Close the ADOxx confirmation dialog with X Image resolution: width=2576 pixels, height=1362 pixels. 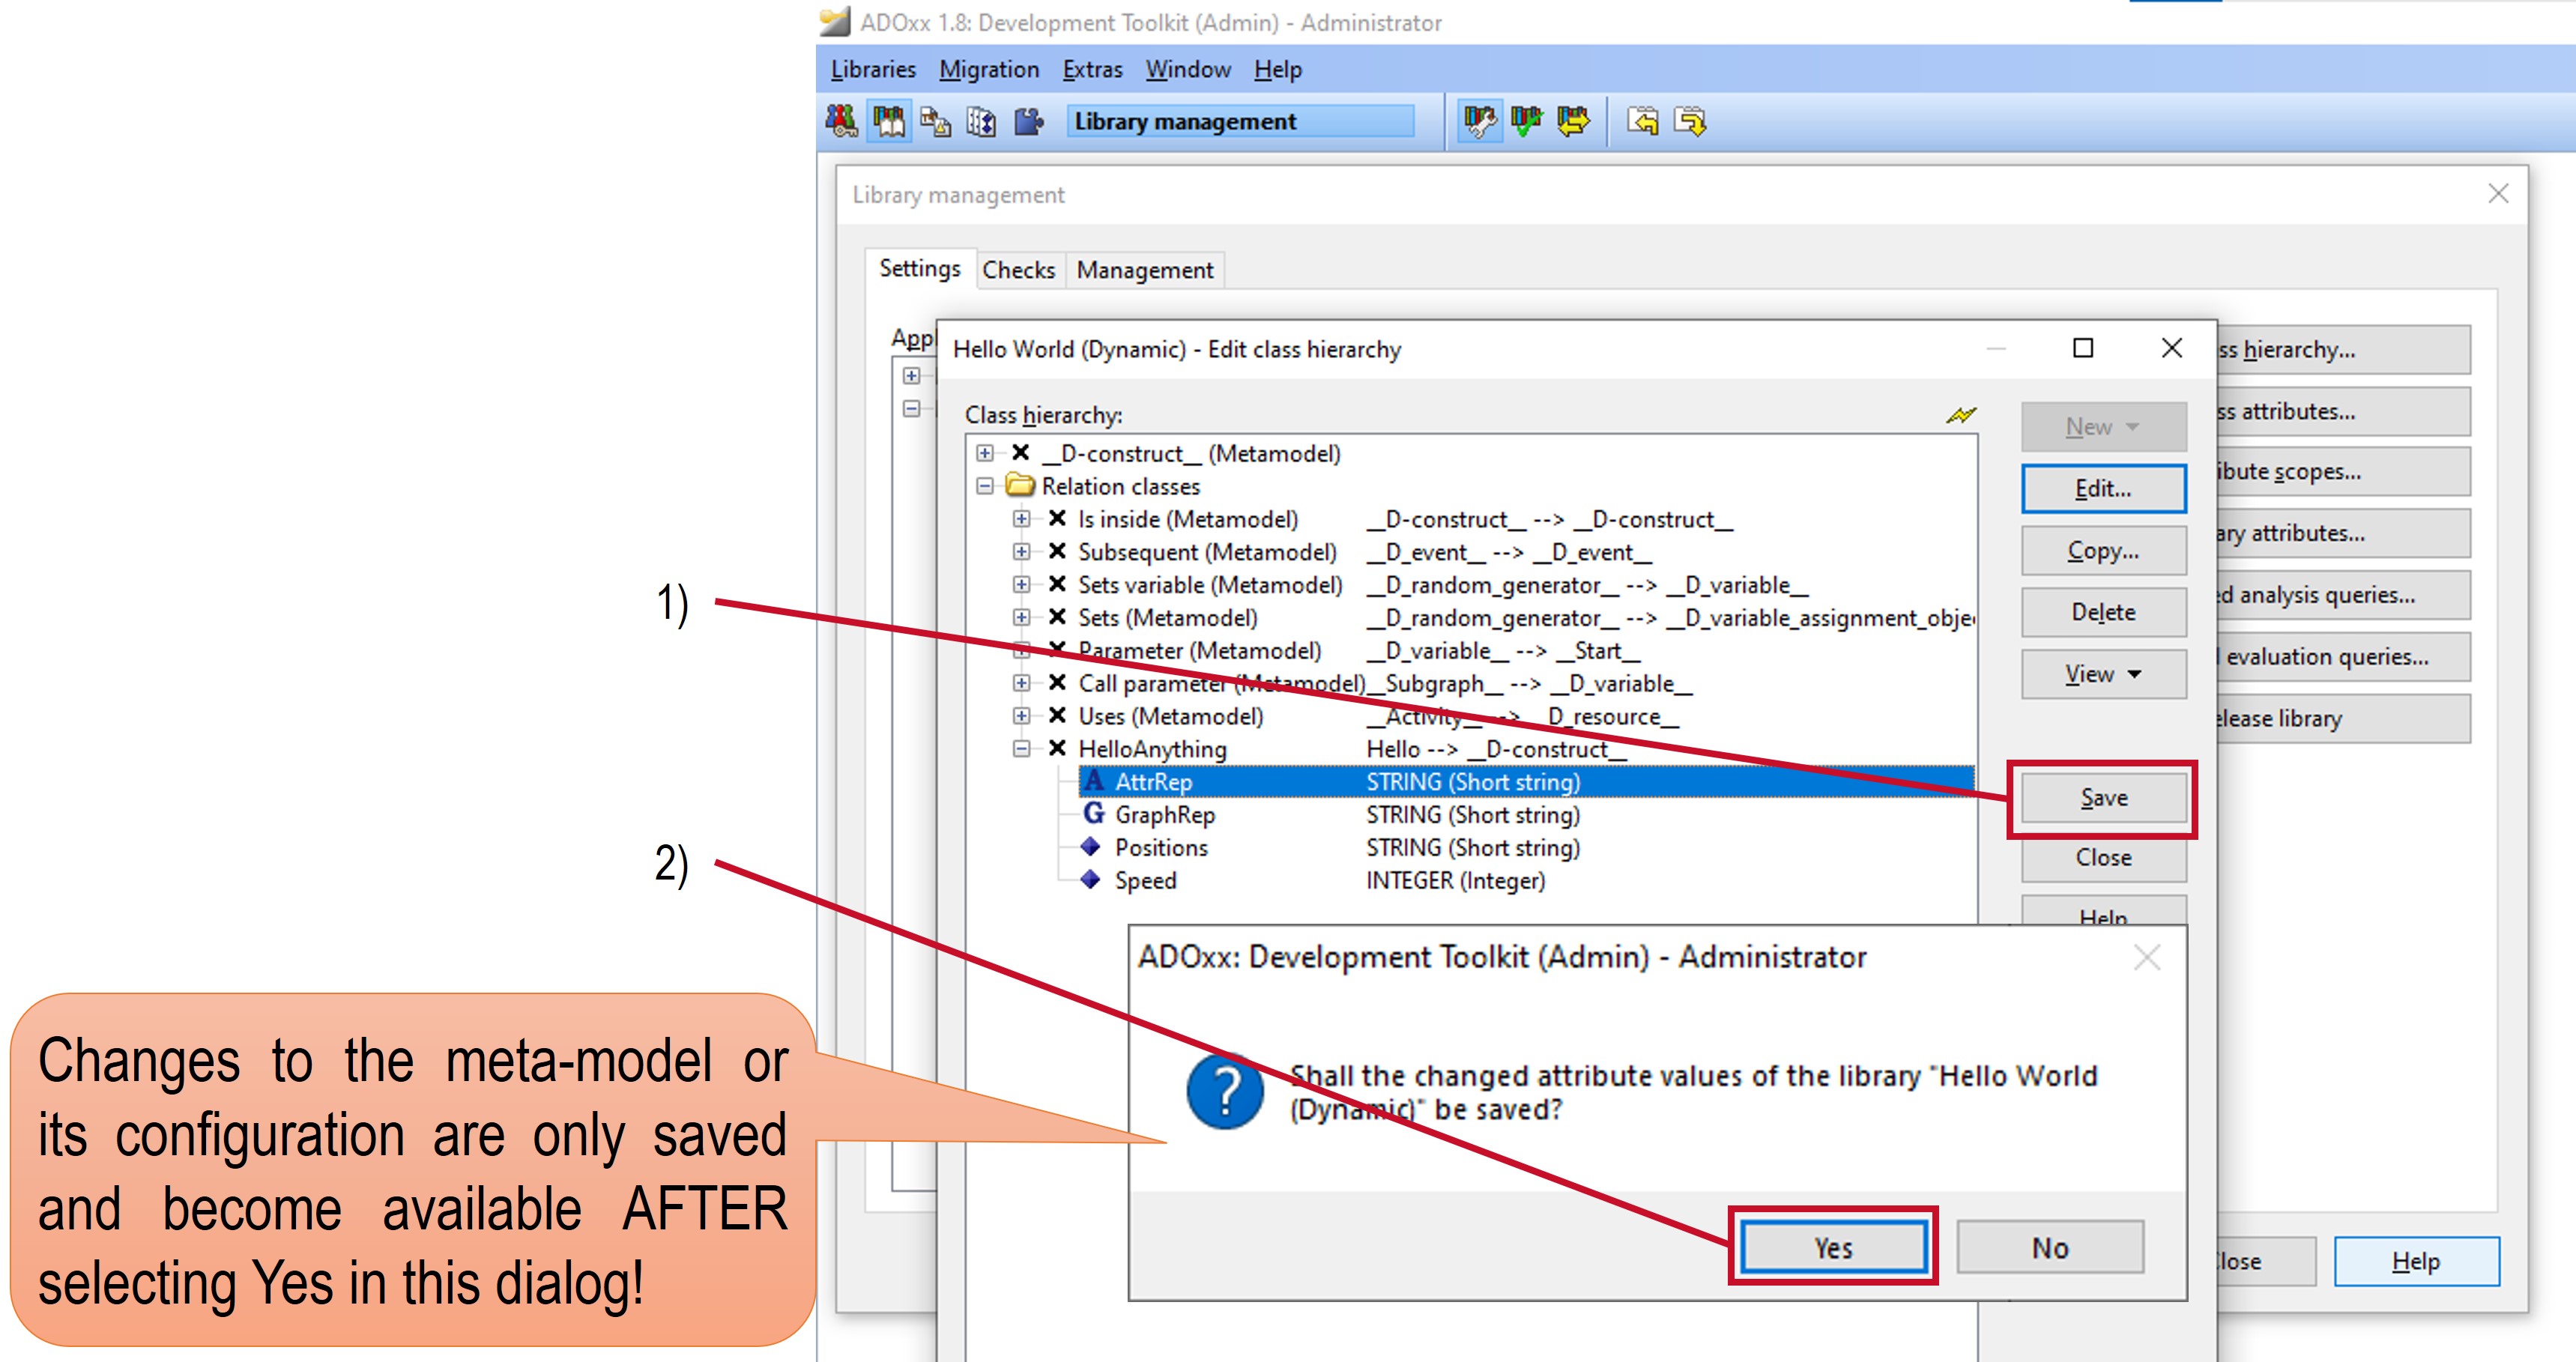point(2146,958)
